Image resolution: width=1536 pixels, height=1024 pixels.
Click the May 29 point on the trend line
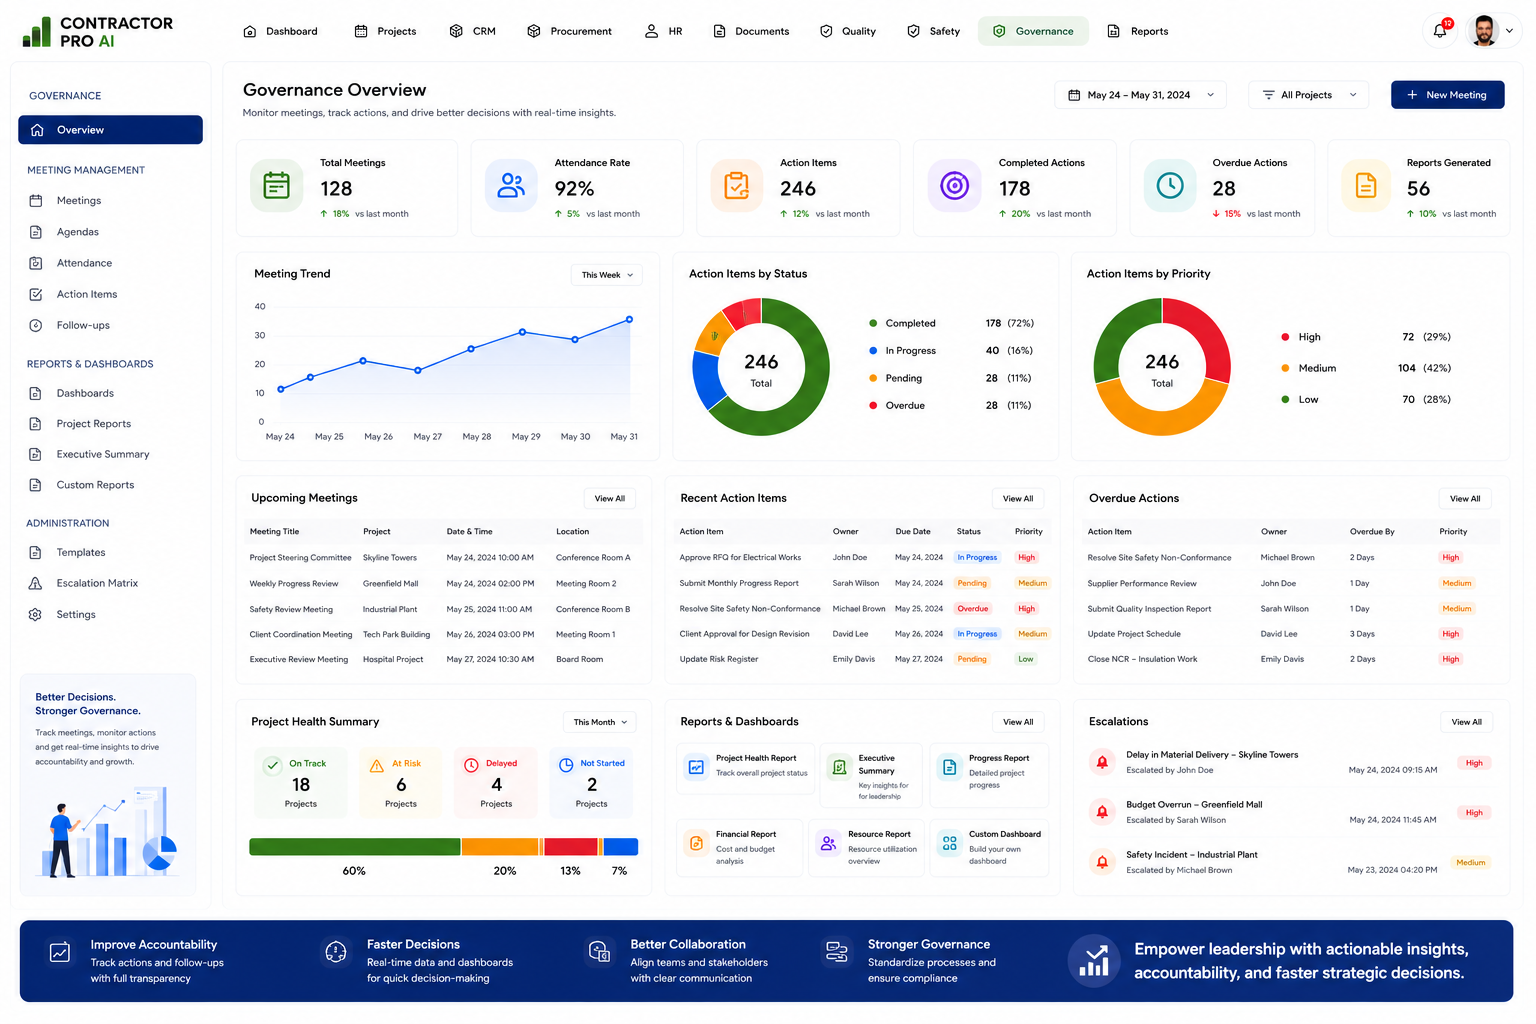(x=522, y=332)
